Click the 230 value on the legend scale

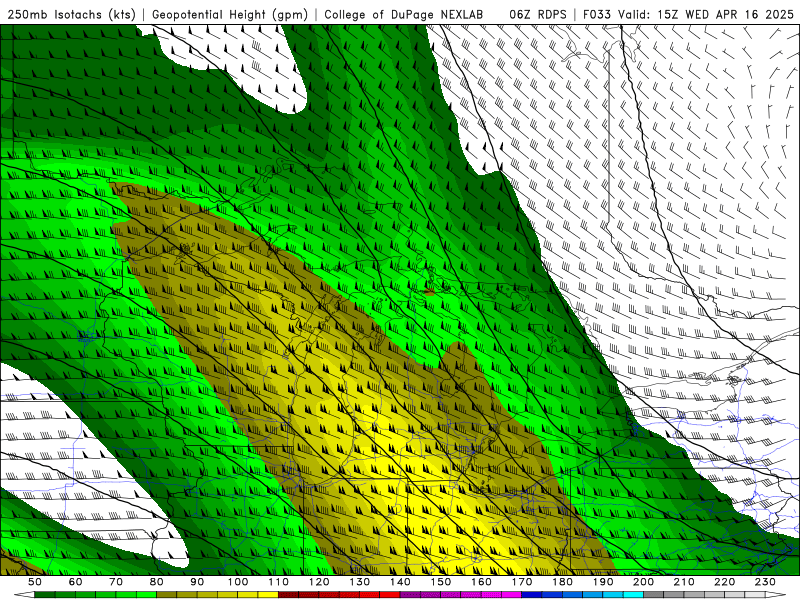pyautogui.click(x=765, y=582)
